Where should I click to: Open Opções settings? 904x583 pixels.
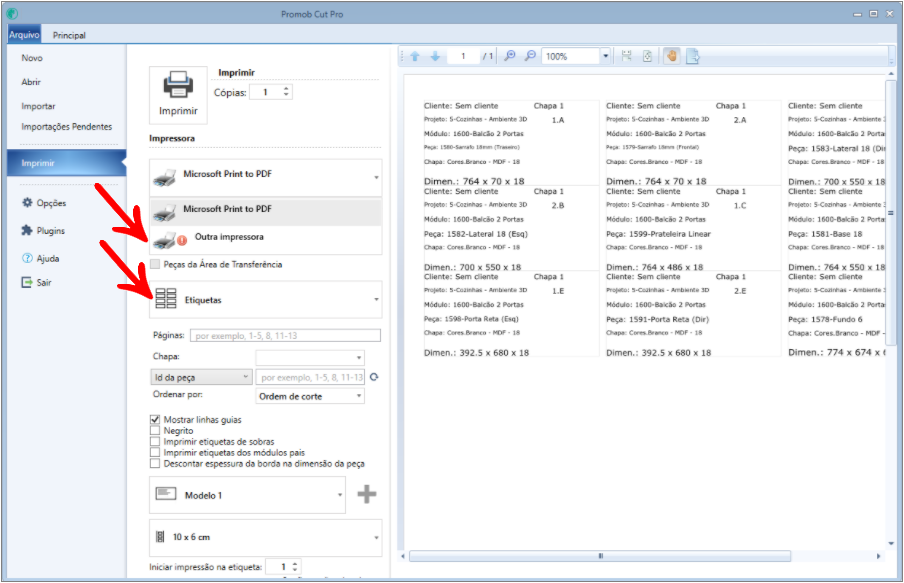51,203
